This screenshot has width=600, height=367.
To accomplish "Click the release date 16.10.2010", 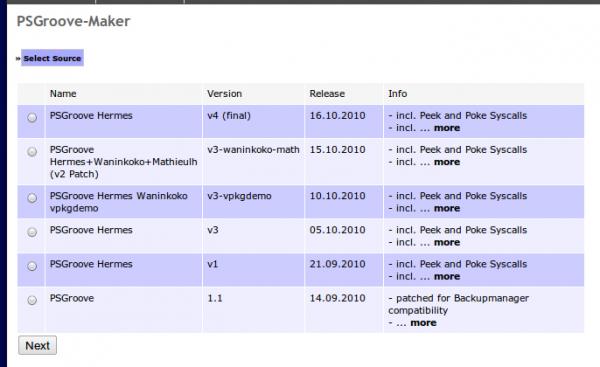I will [x=337, y=116].
